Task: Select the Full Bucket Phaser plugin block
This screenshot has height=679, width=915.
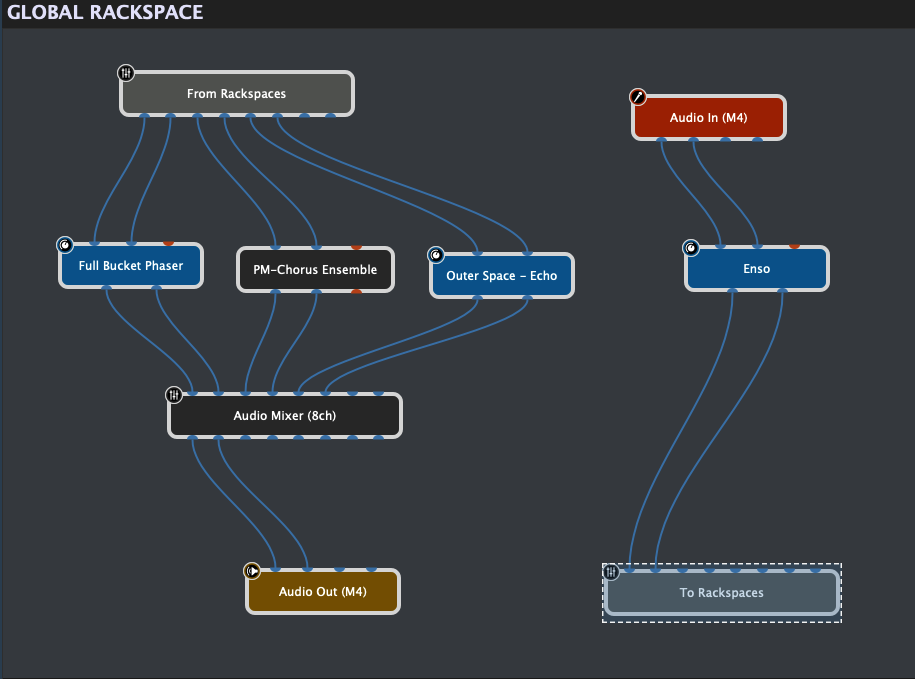Action: 131,267
